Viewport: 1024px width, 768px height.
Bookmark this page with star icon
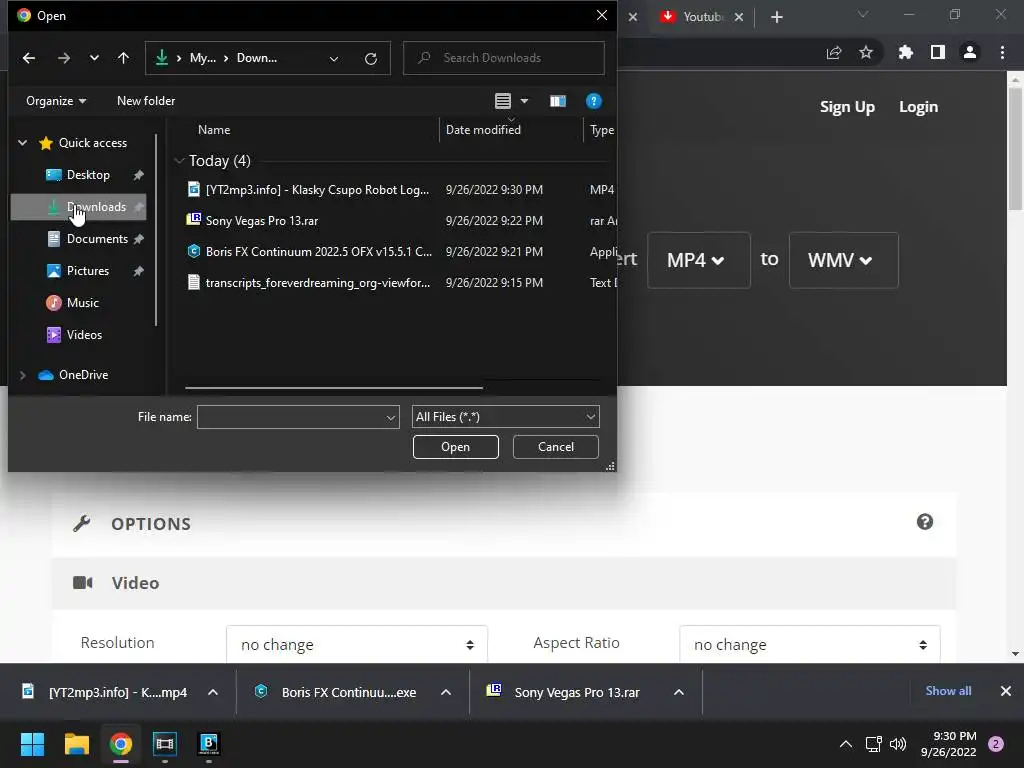(866, 52)
